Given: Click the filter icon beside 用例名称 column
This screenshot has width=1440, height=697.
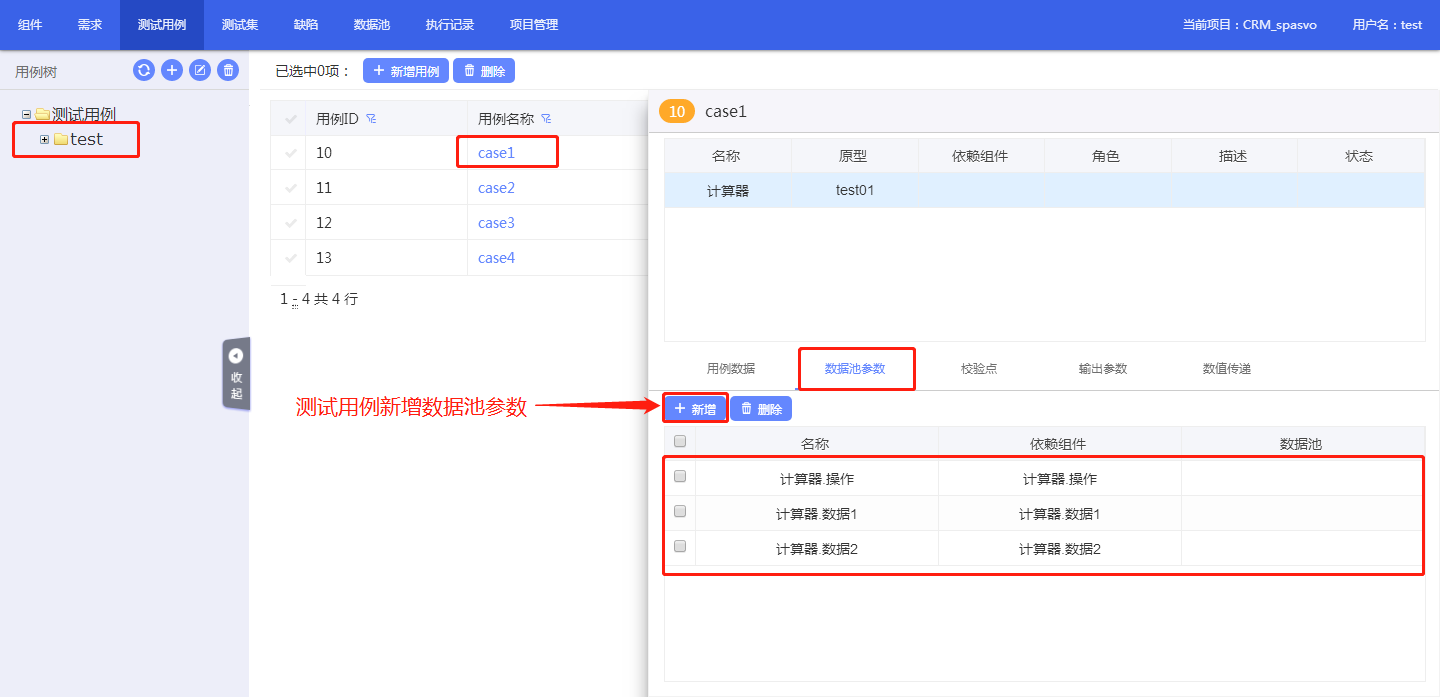Looking at the screenshot, I should [x=546, y=119].
